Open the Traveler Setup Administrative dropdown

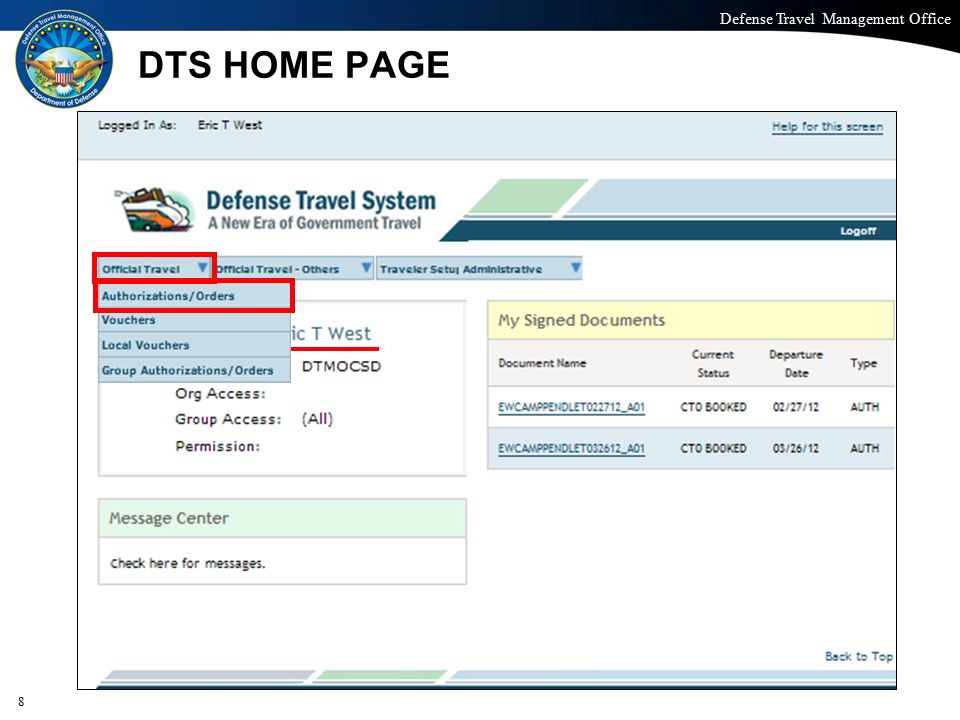479,268
